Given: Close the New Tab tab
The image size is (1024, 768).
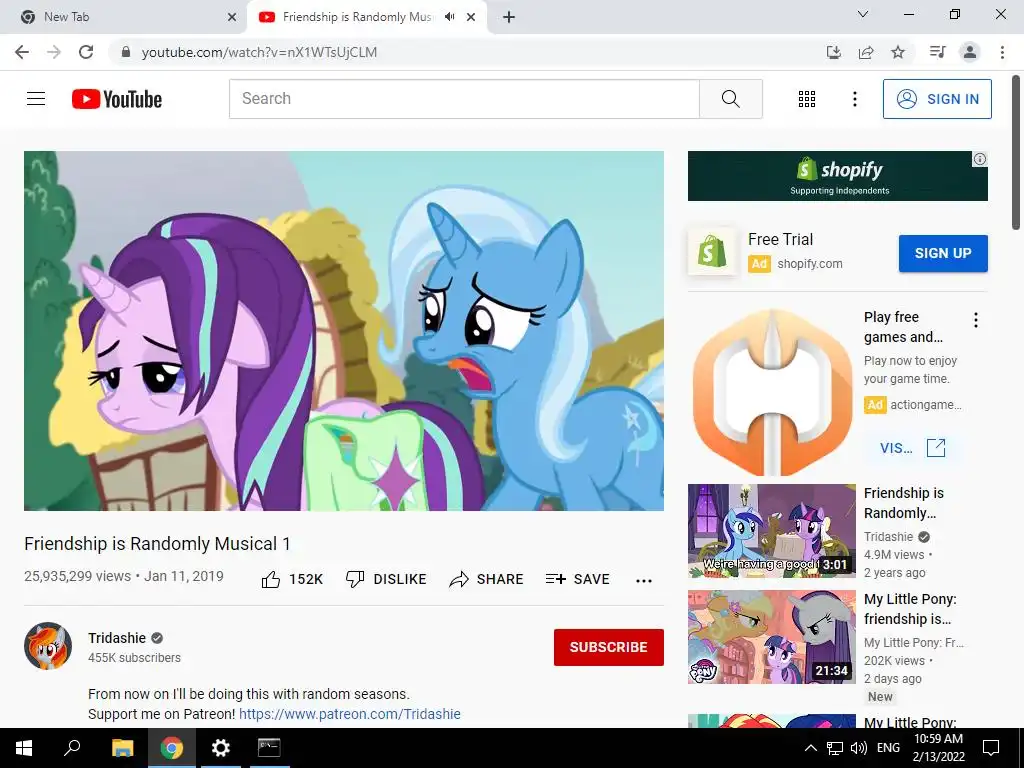Looking at the screenshot, I should coord(232,17).
